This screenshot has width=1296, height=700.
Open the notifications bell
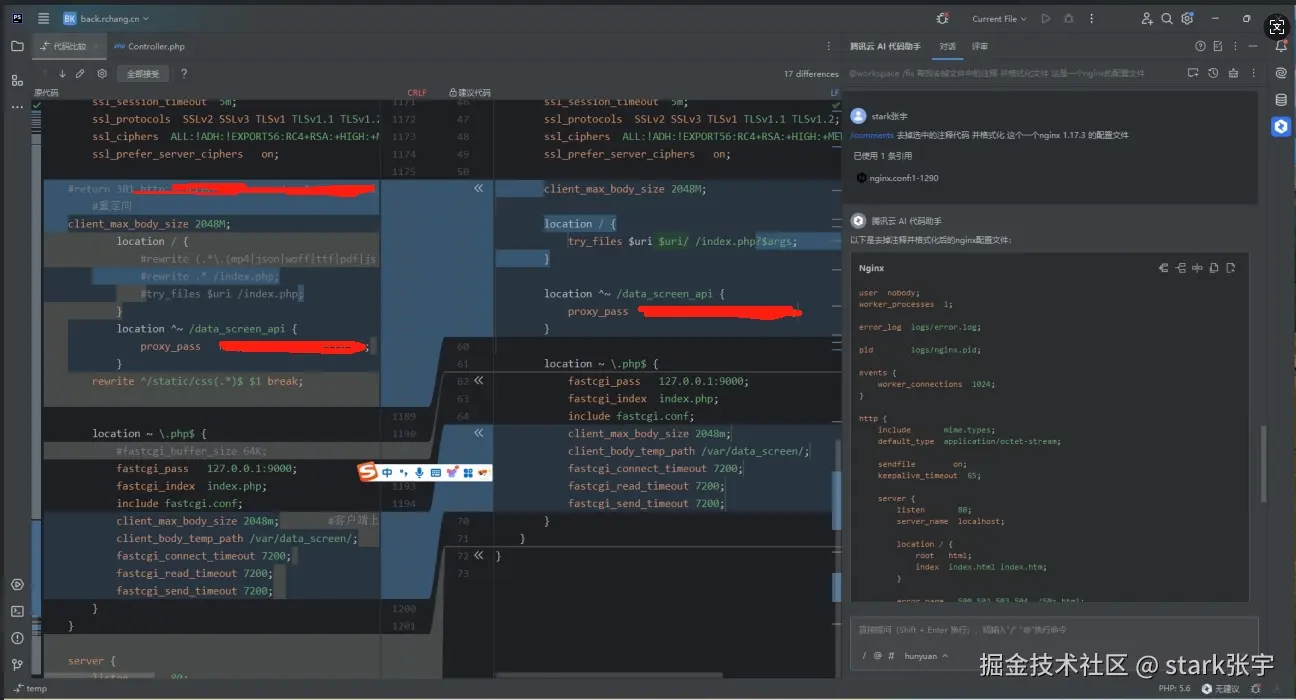1281,46
